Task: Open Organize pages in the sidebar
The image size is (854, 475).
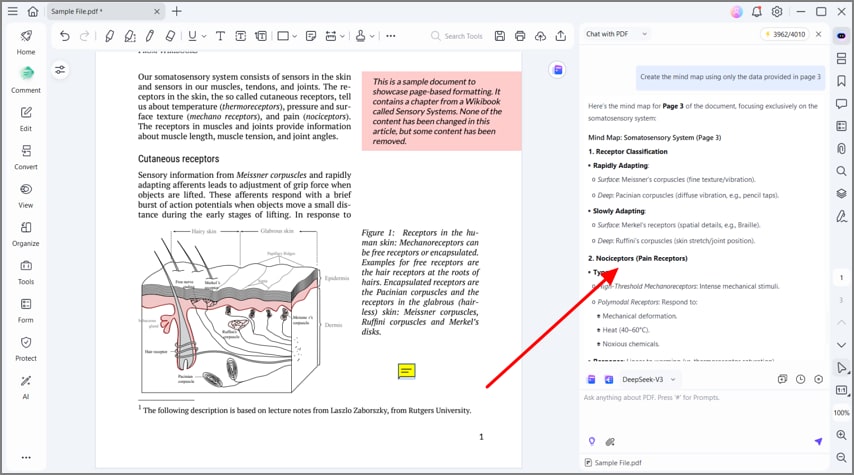Action: (x=26, y=234)
